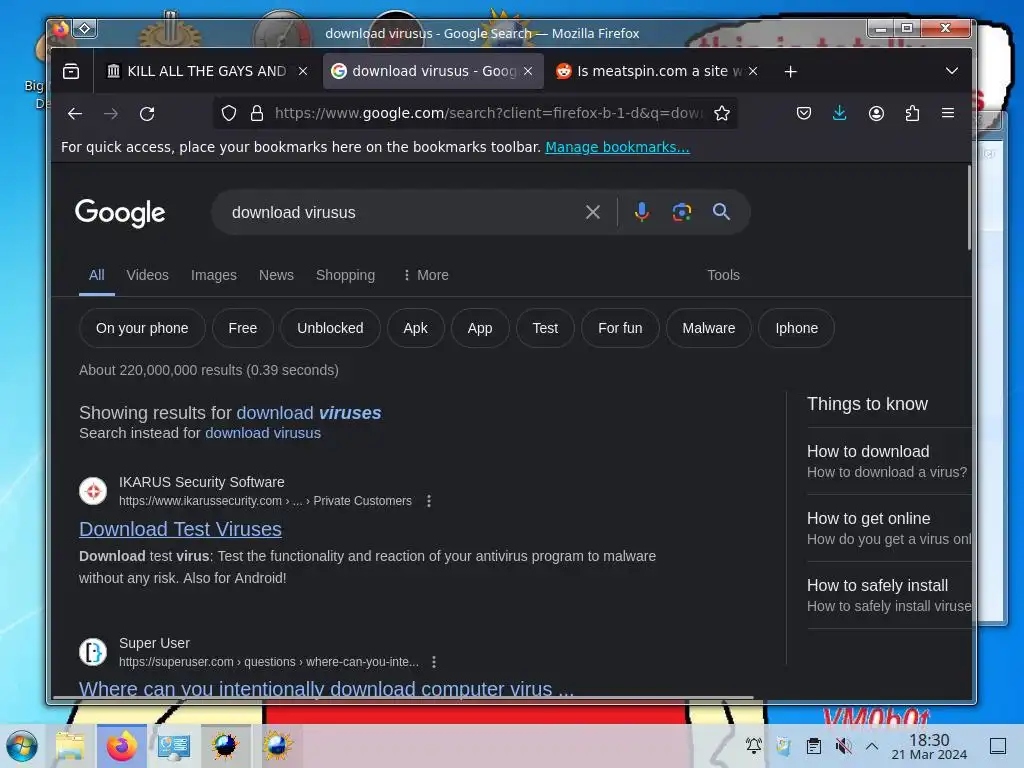Bookmark this page with the star icon

tap(722, 114)
